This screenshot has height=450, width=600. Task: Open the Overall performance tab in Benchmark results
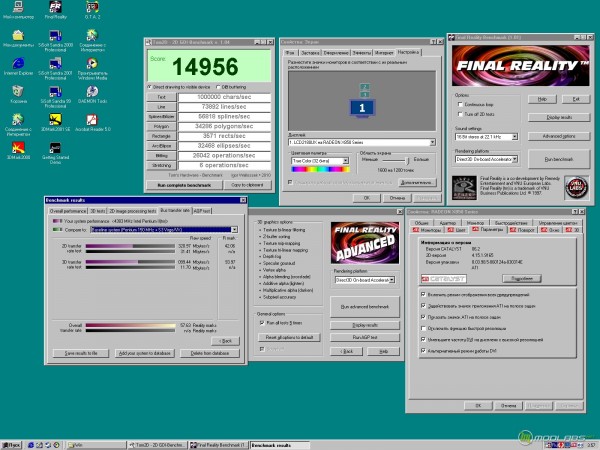click(68, 211)
